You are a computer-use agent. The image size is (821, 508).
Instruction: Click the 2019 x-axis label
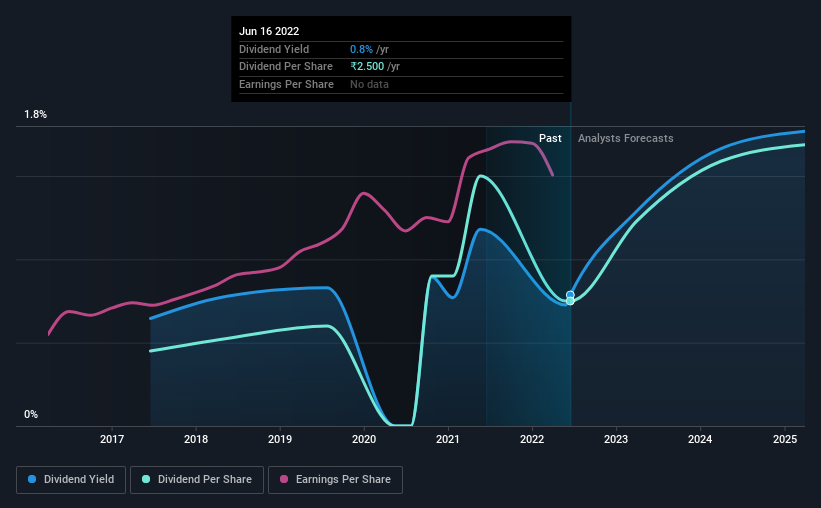tap(280, 439)
